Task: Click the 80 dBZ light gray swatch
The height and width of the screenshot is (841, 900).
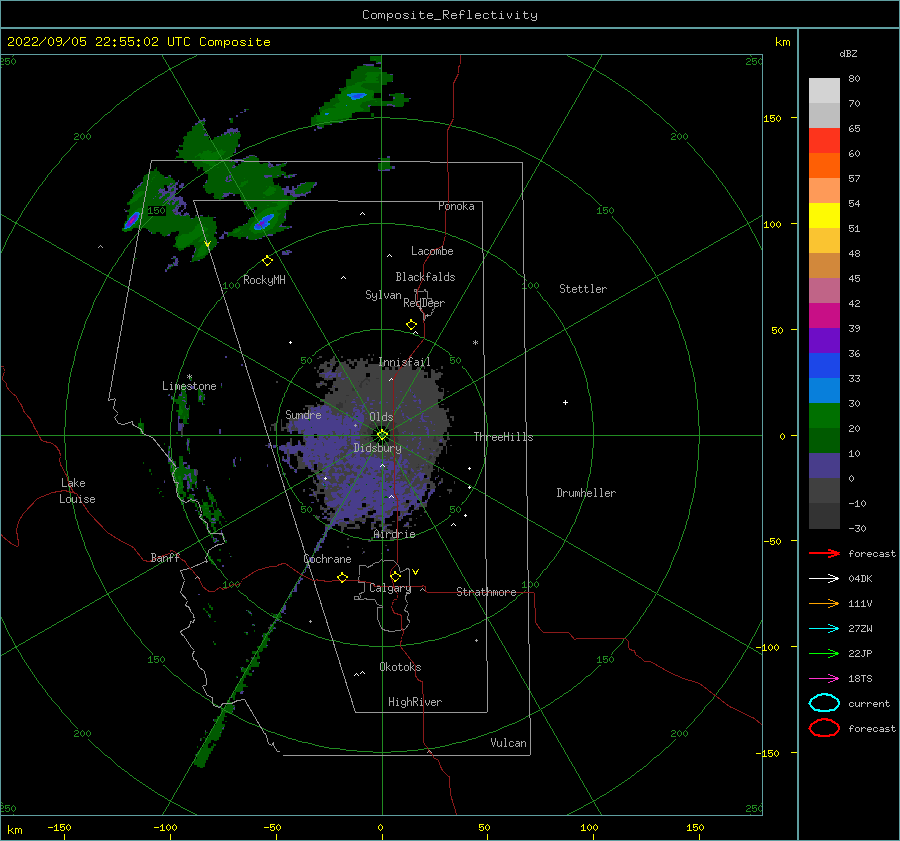Action: tap(824, 90)
